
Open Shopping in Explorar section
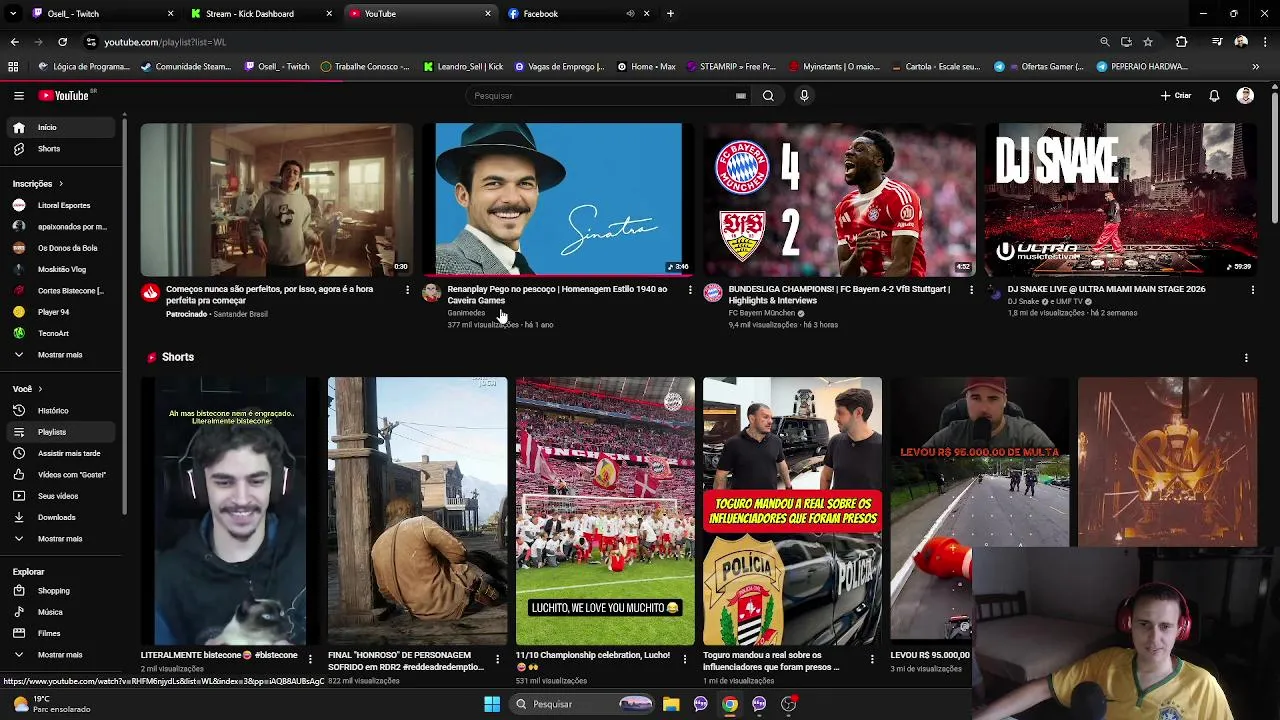63,591
